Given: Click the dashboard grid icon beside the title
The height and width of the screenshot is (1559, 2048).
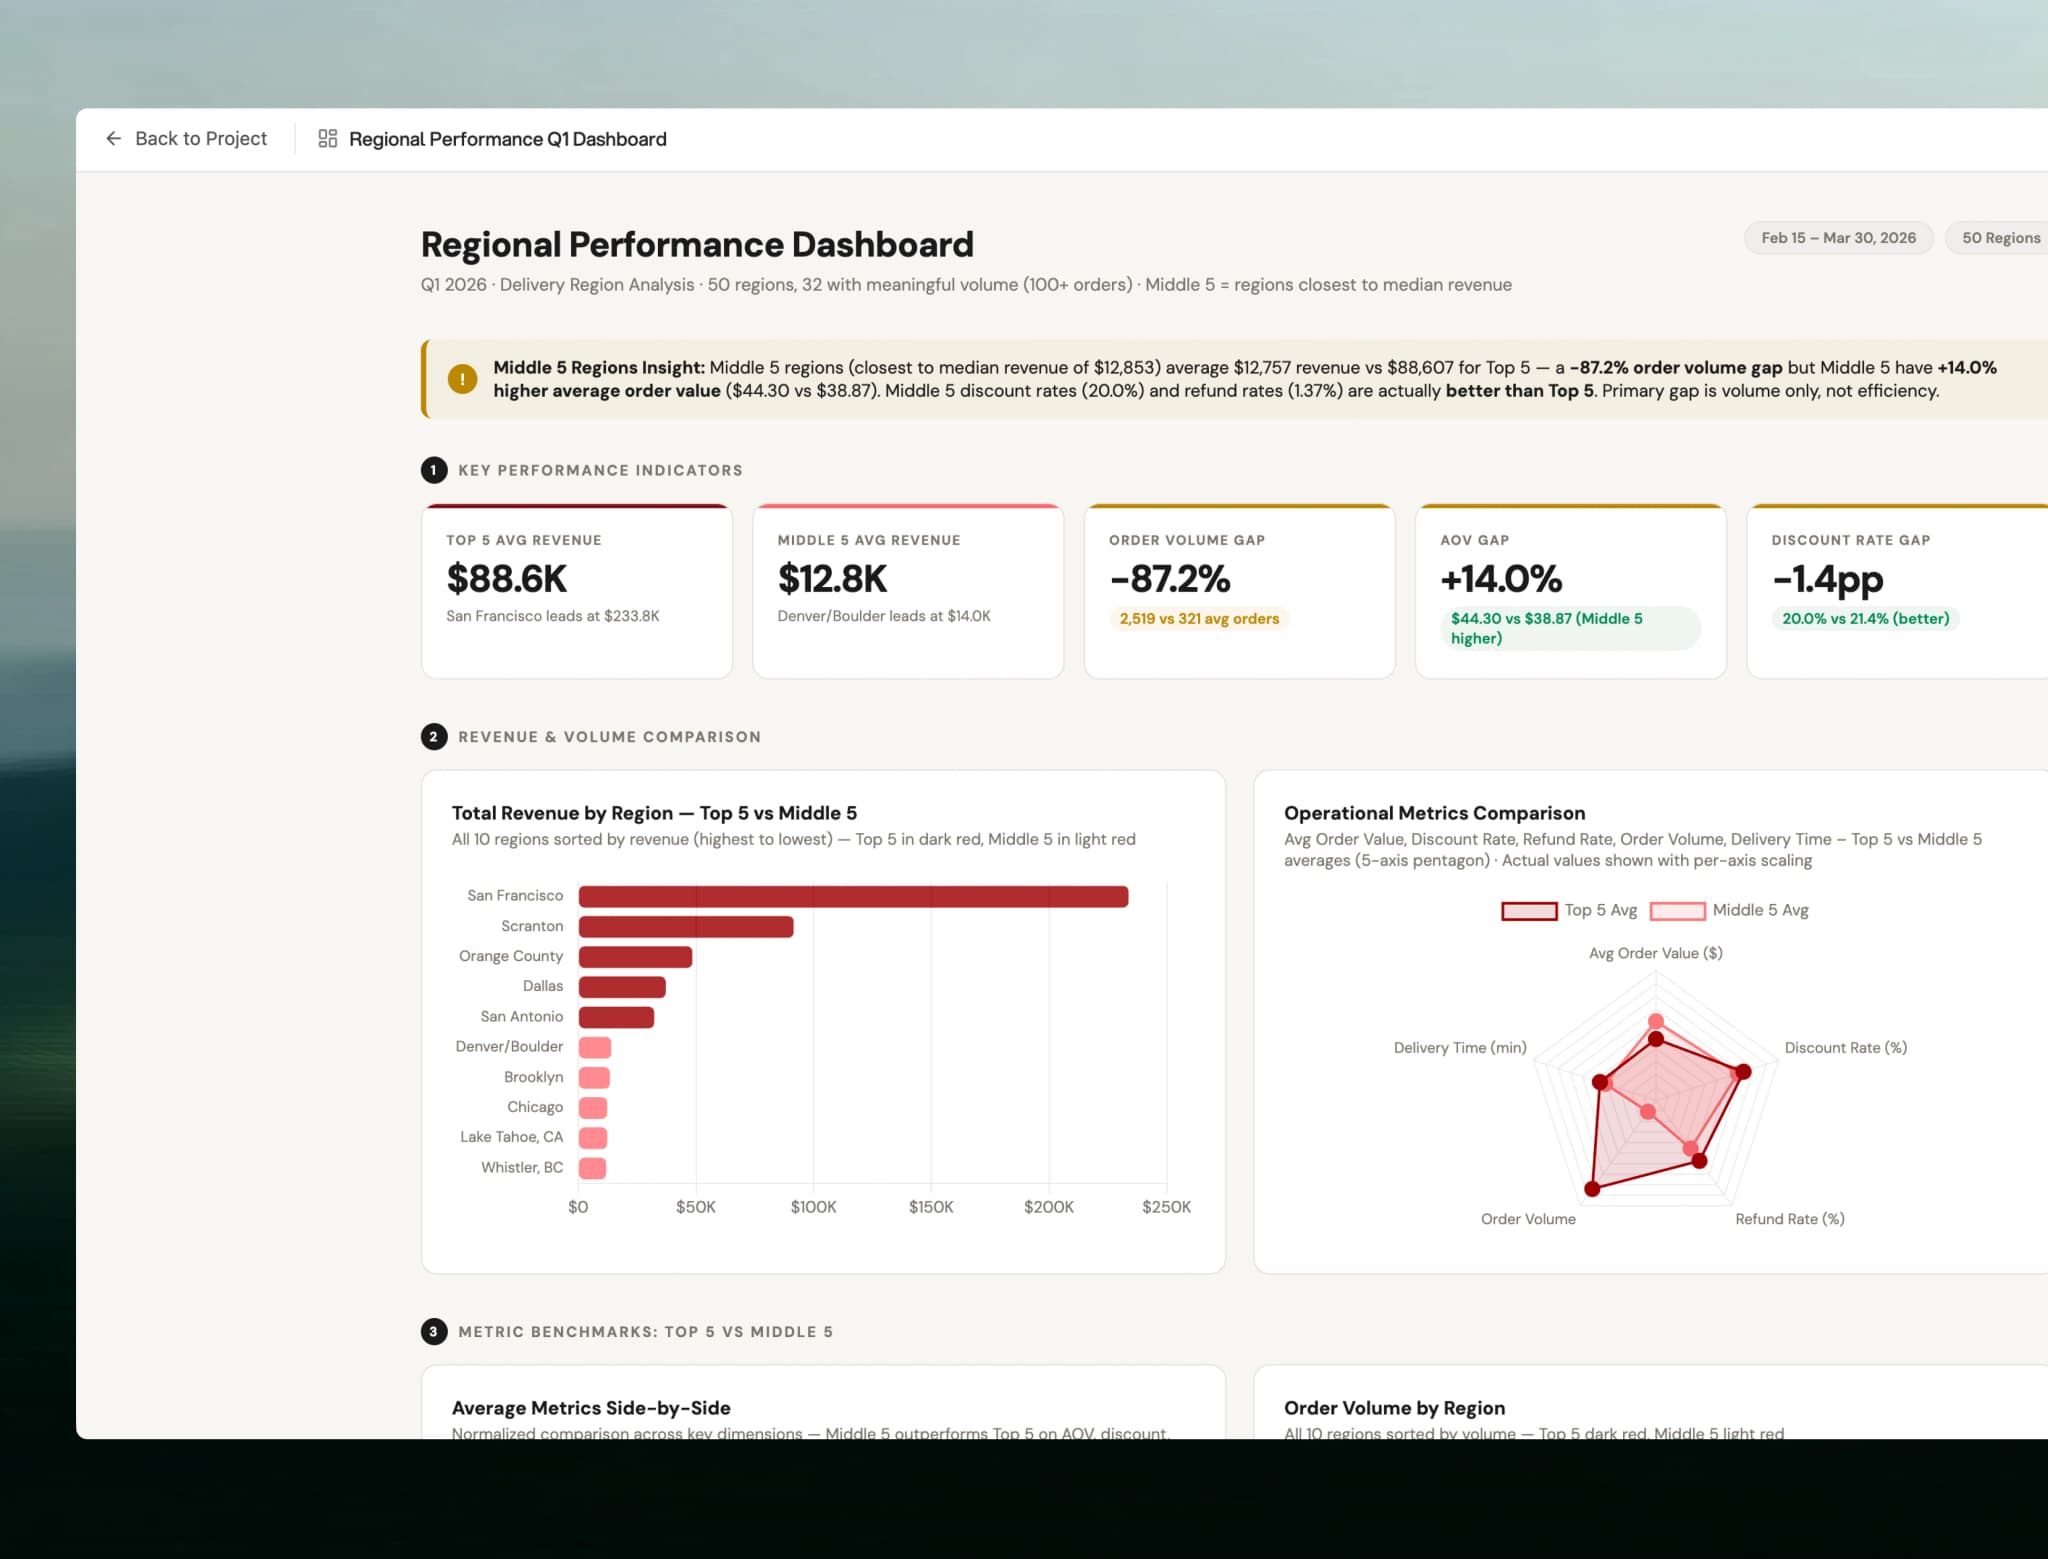Looking at the screenshot, I should pos(326,138).
